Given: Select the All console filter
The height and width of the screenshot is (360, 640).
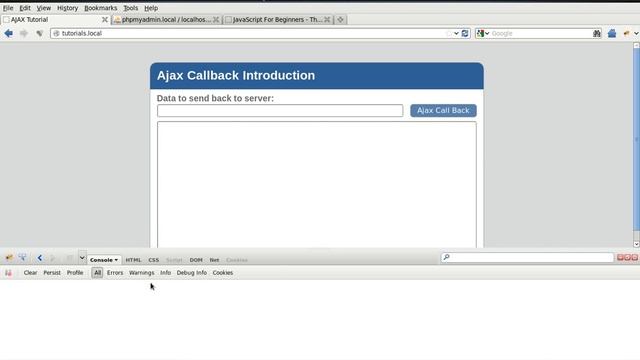Looking at the screenshot, I should 97,273.
